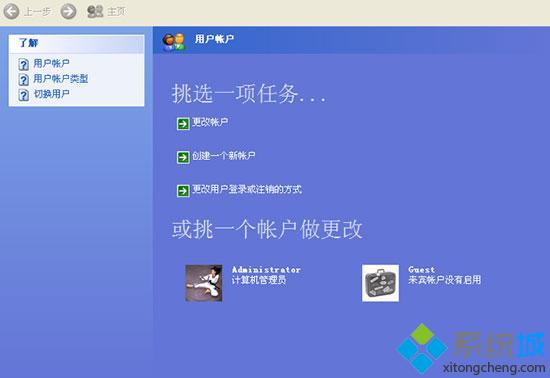Select the 创建一个新帐户 task link
Viewport: 550px width, 378px height.
point(223,156)
